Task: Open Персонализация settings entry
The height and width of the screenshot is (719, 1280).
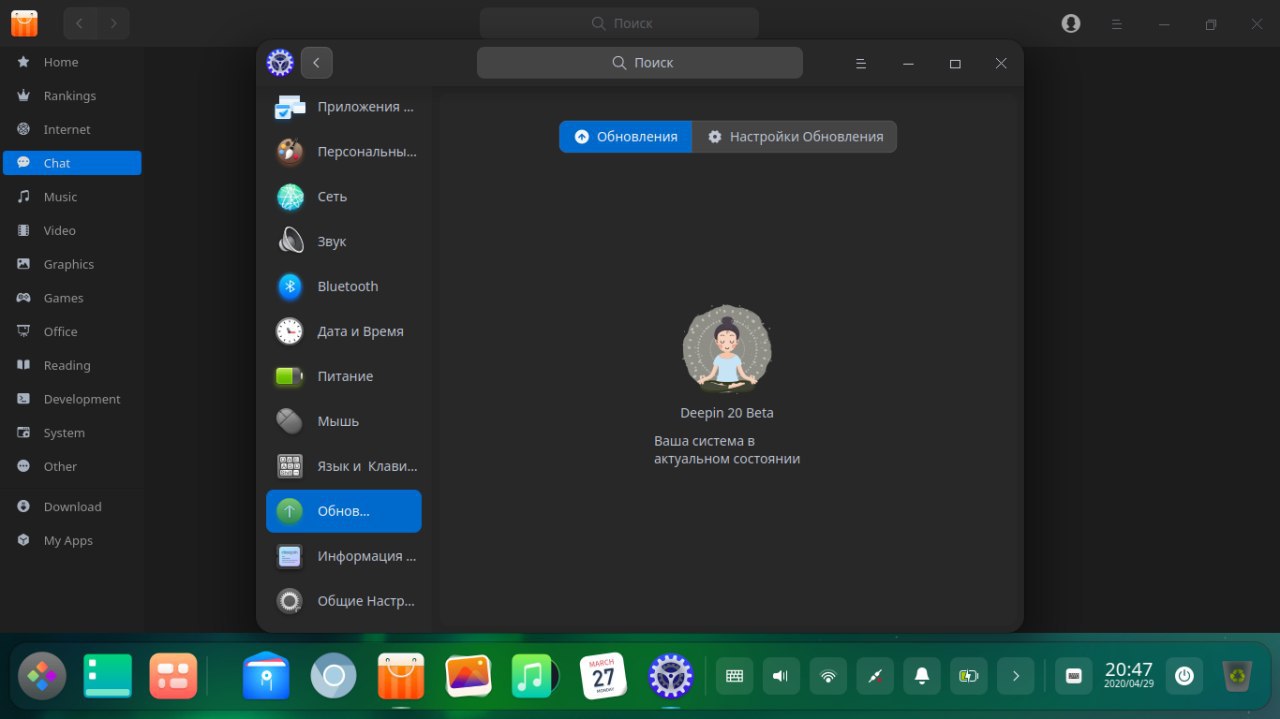Action: click(343, 152)
